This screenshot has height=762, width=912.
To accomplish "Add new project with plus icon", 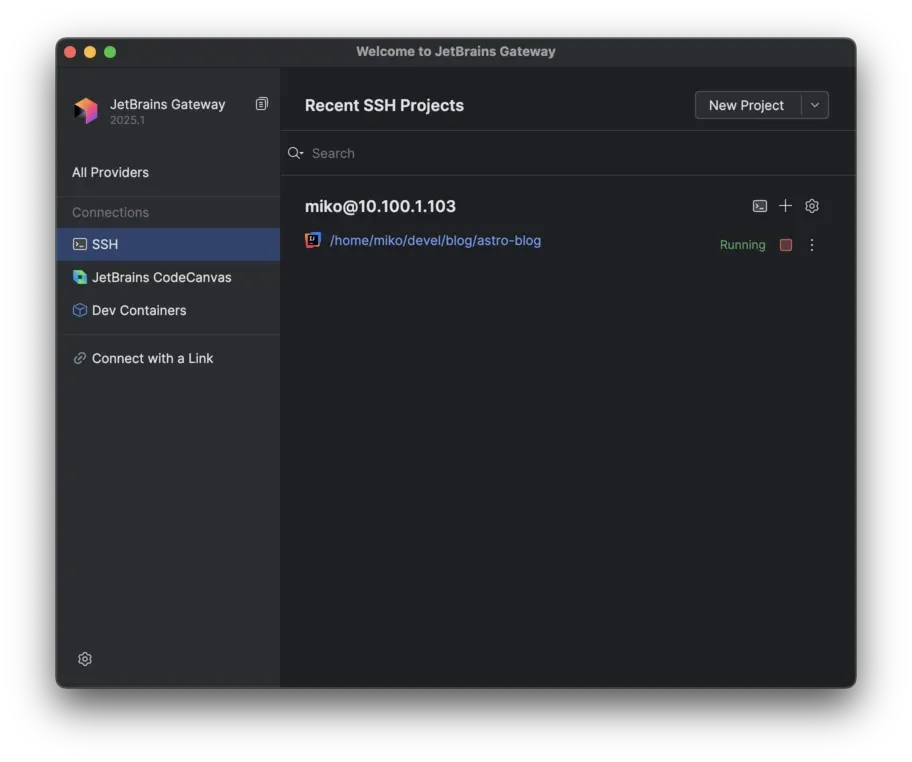I will [x=785, y=206].
